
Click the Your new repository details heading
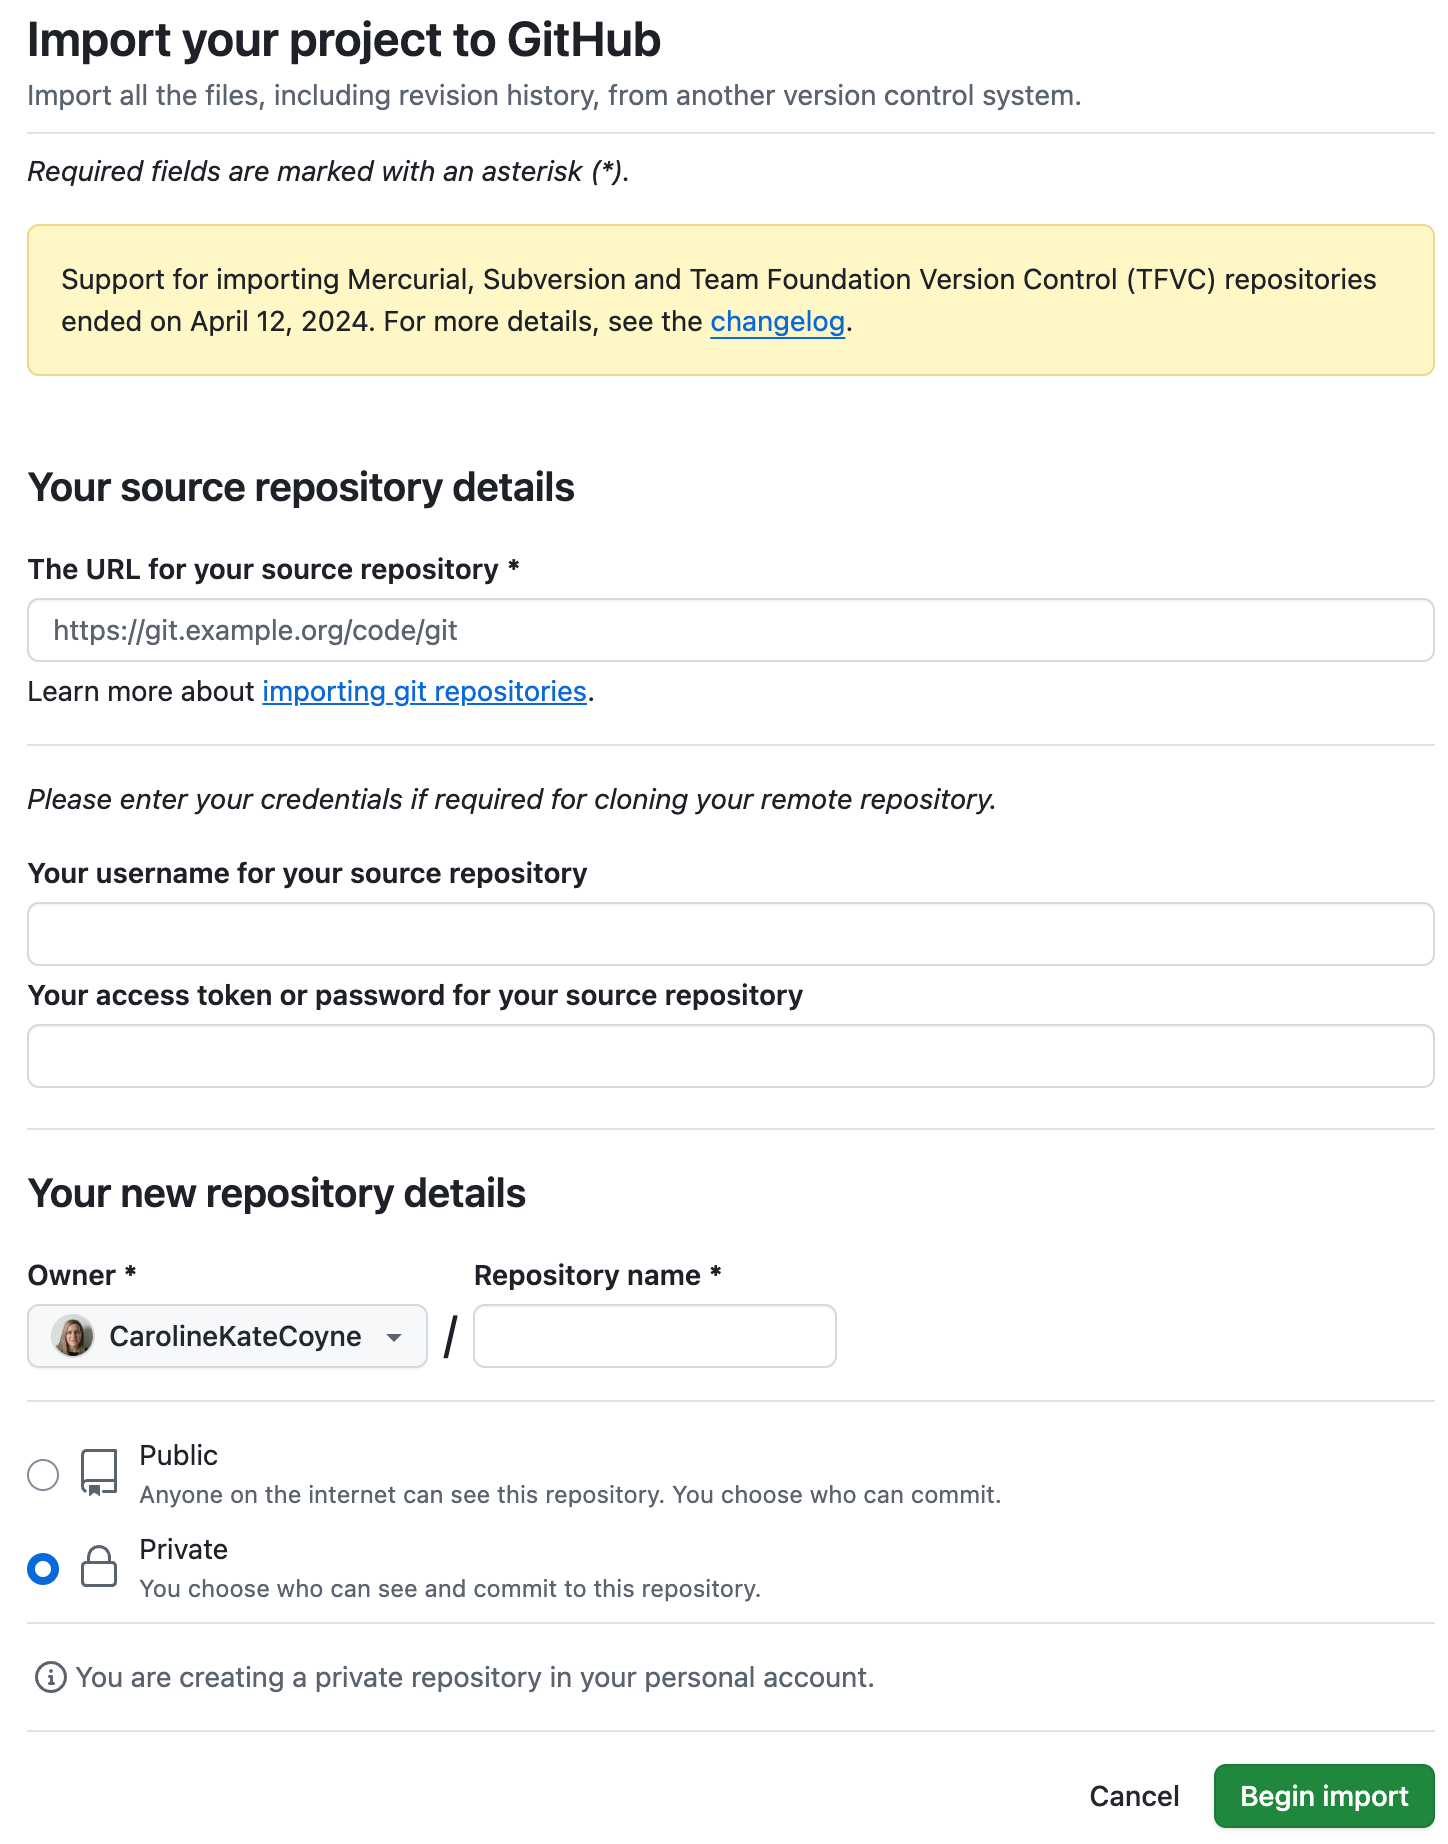(x=278, y=1192)
